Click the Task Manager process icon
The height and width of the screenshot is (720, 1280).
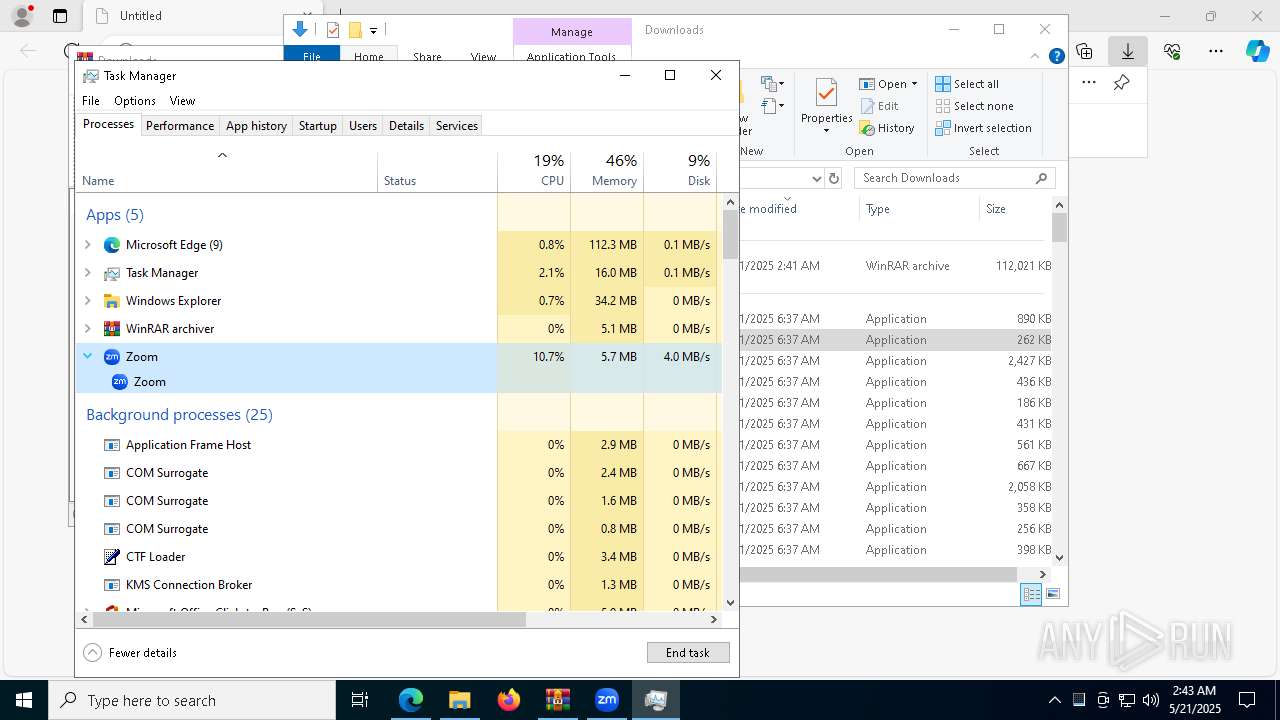[112, 273]
